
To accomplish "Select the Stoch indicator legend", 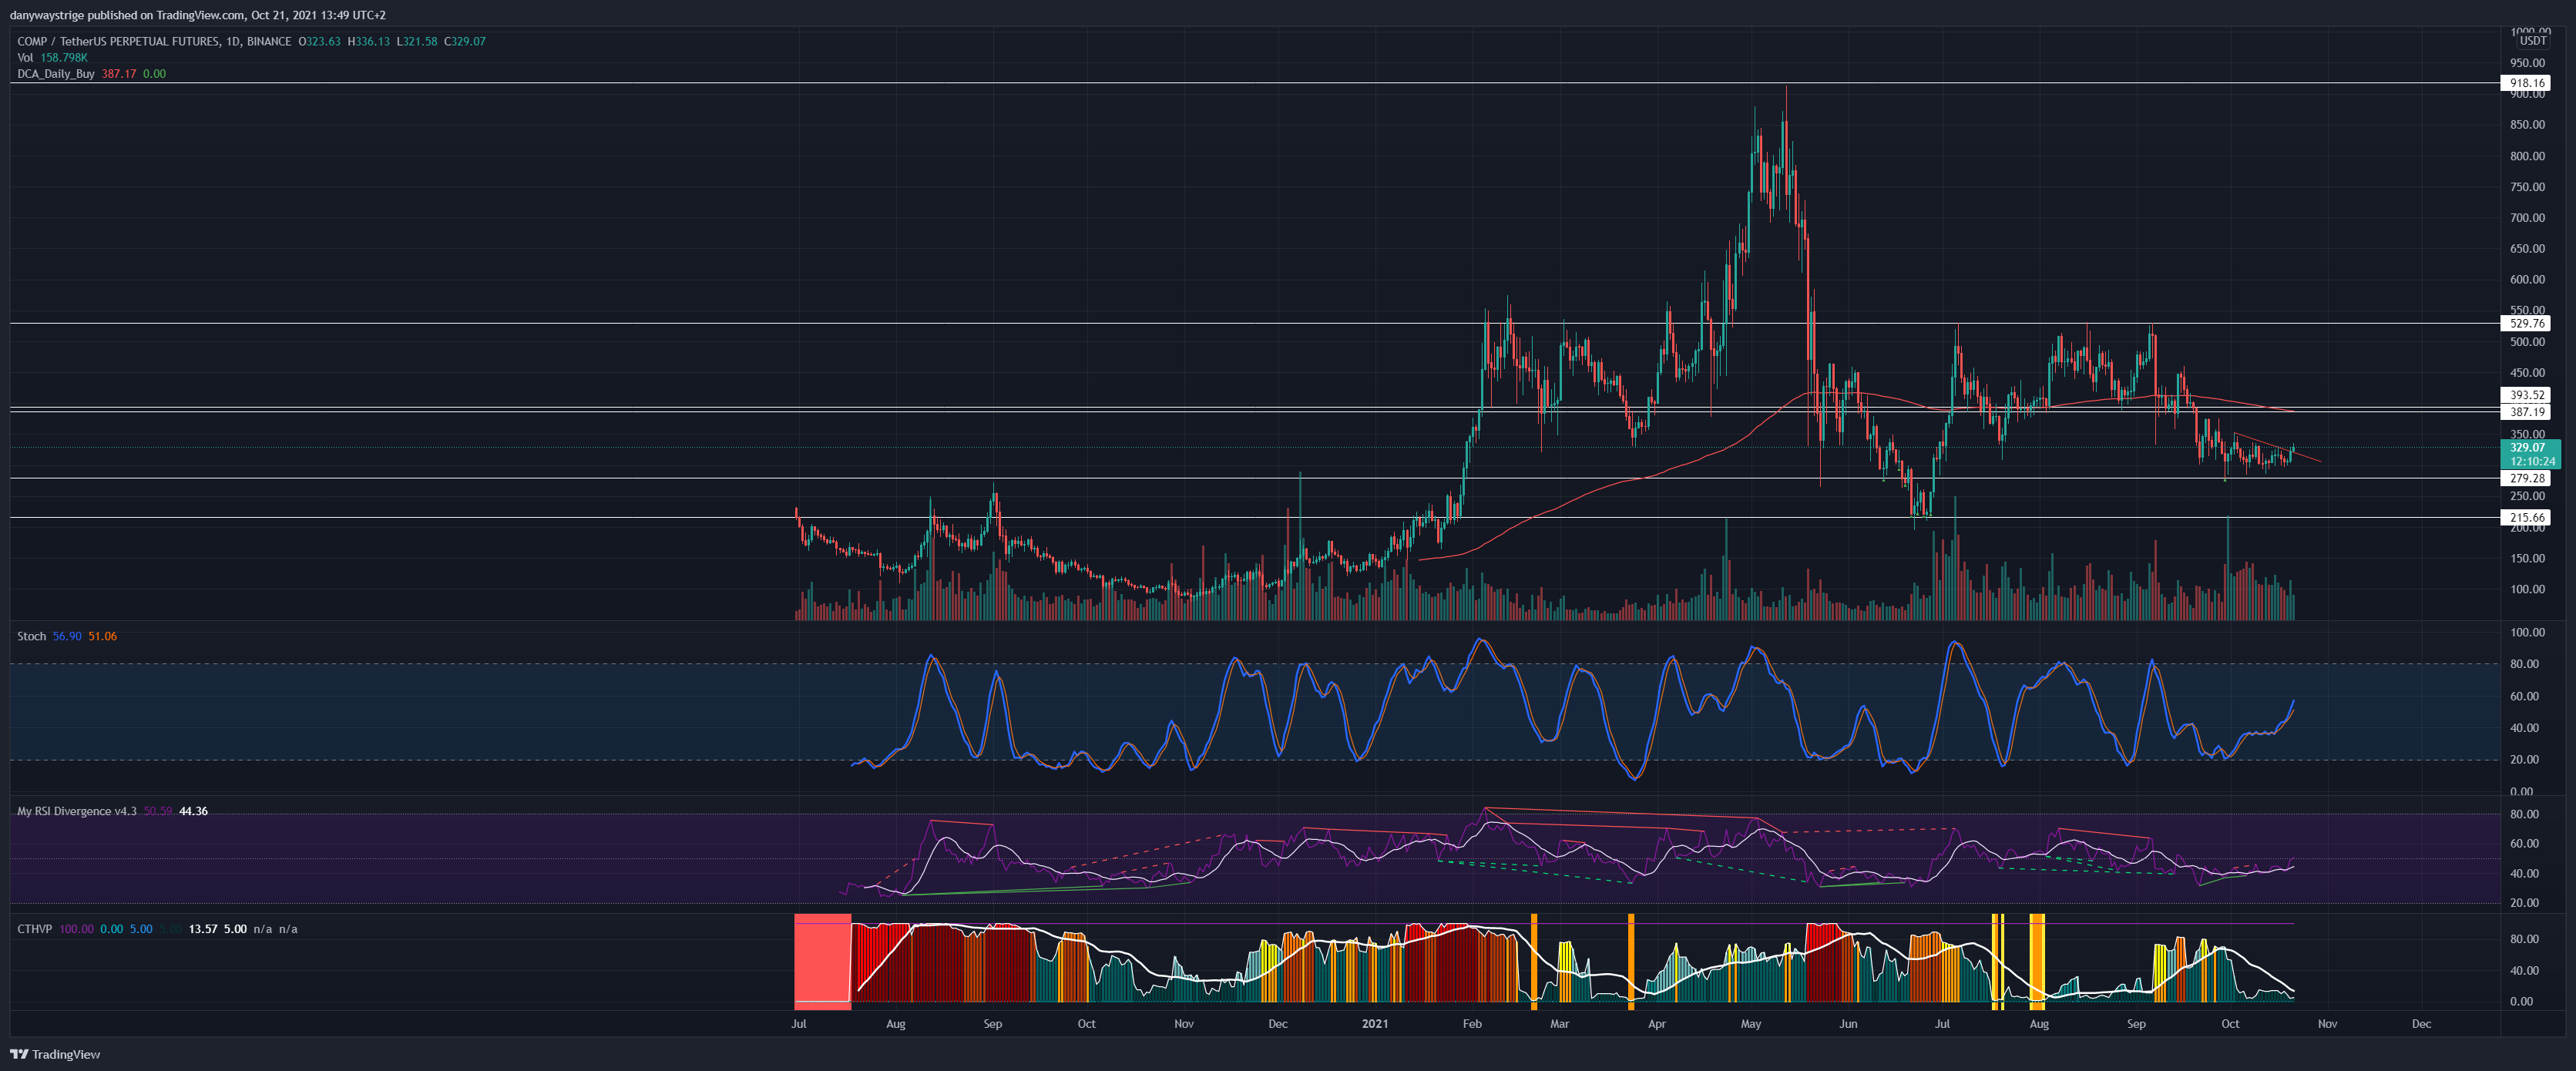I will [31, 636].
